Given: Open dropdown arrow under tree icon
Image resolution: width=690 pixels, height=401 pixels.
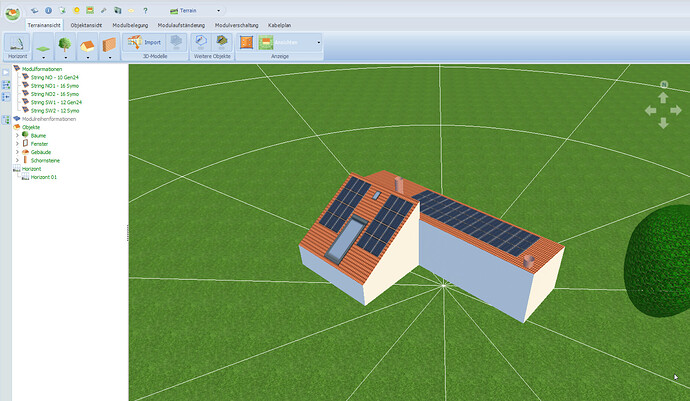Looking at the screenshot, I should coord(65,58).
